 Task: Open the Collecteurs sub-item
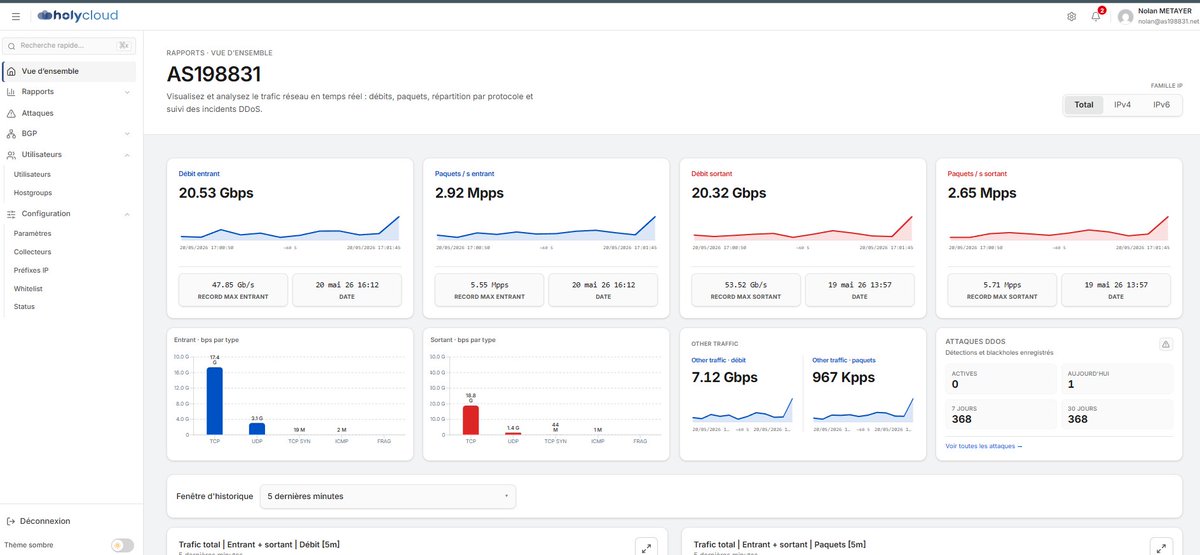tap(33, 252)
